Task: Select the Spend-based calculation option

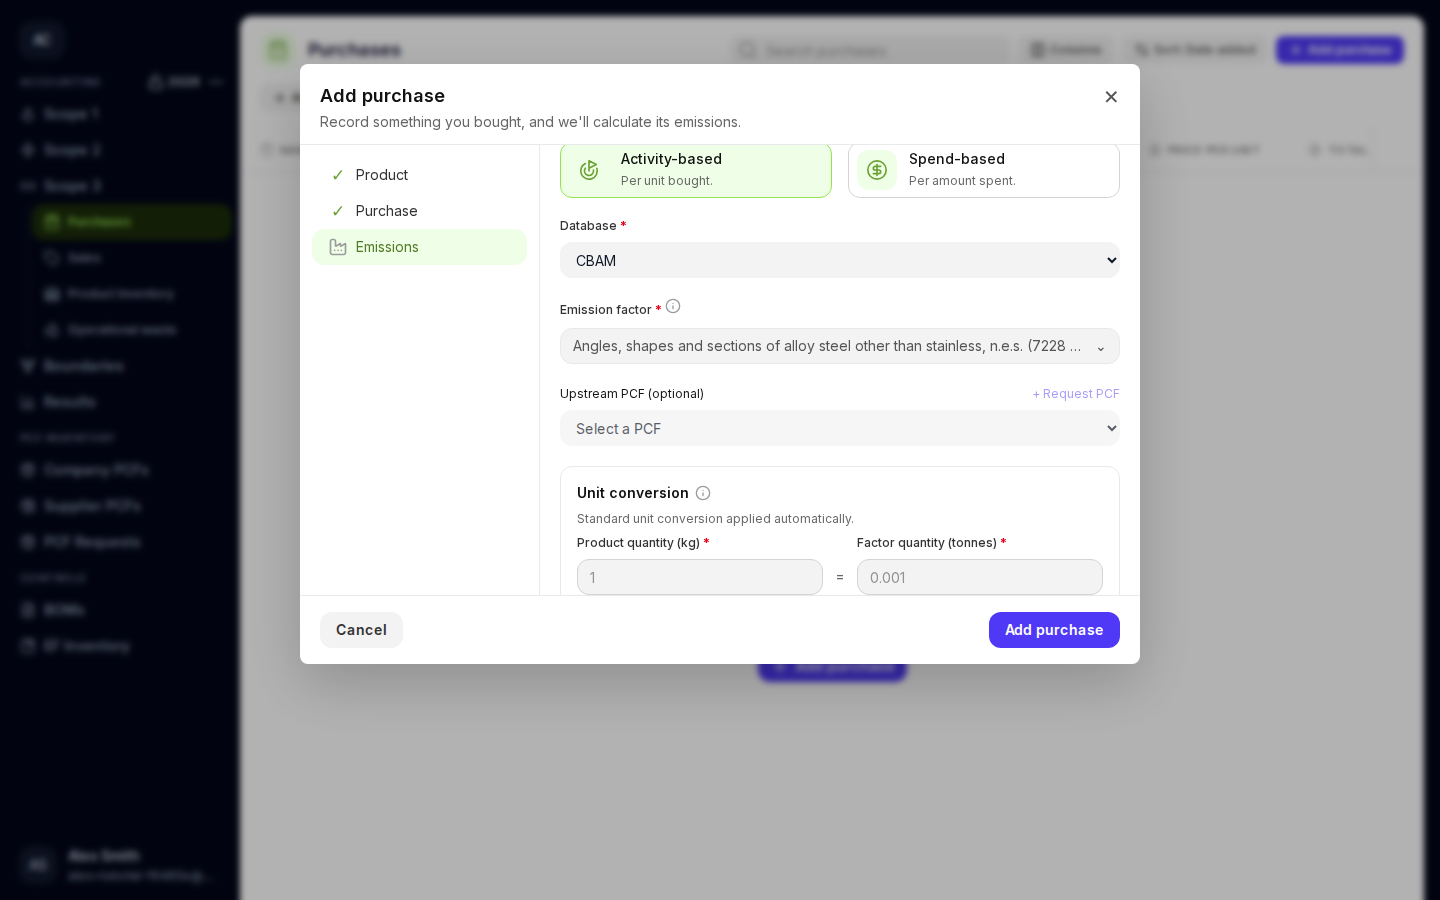Action: (984, 170)
